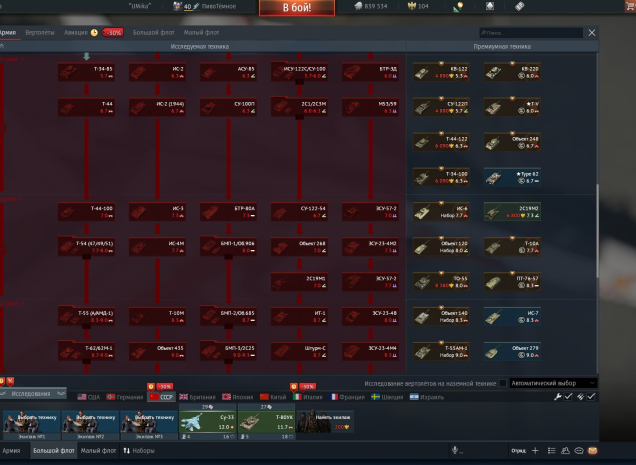Switch to Большой флот tab at top
The width and height of the screenshot is (636, 465).
pyautogui.click(x=154, y=32)
